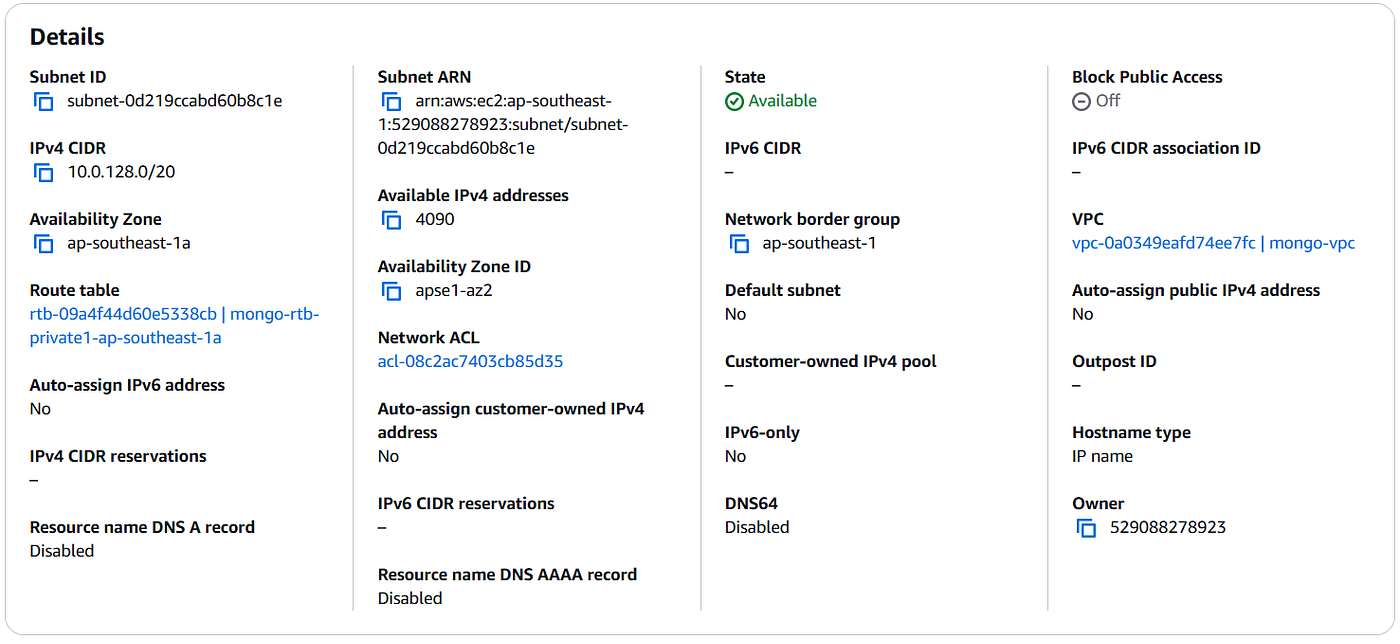Click the Owner value 529088278923
Viewport: 1400px width, 644px height.
[x=1168, y=528]
